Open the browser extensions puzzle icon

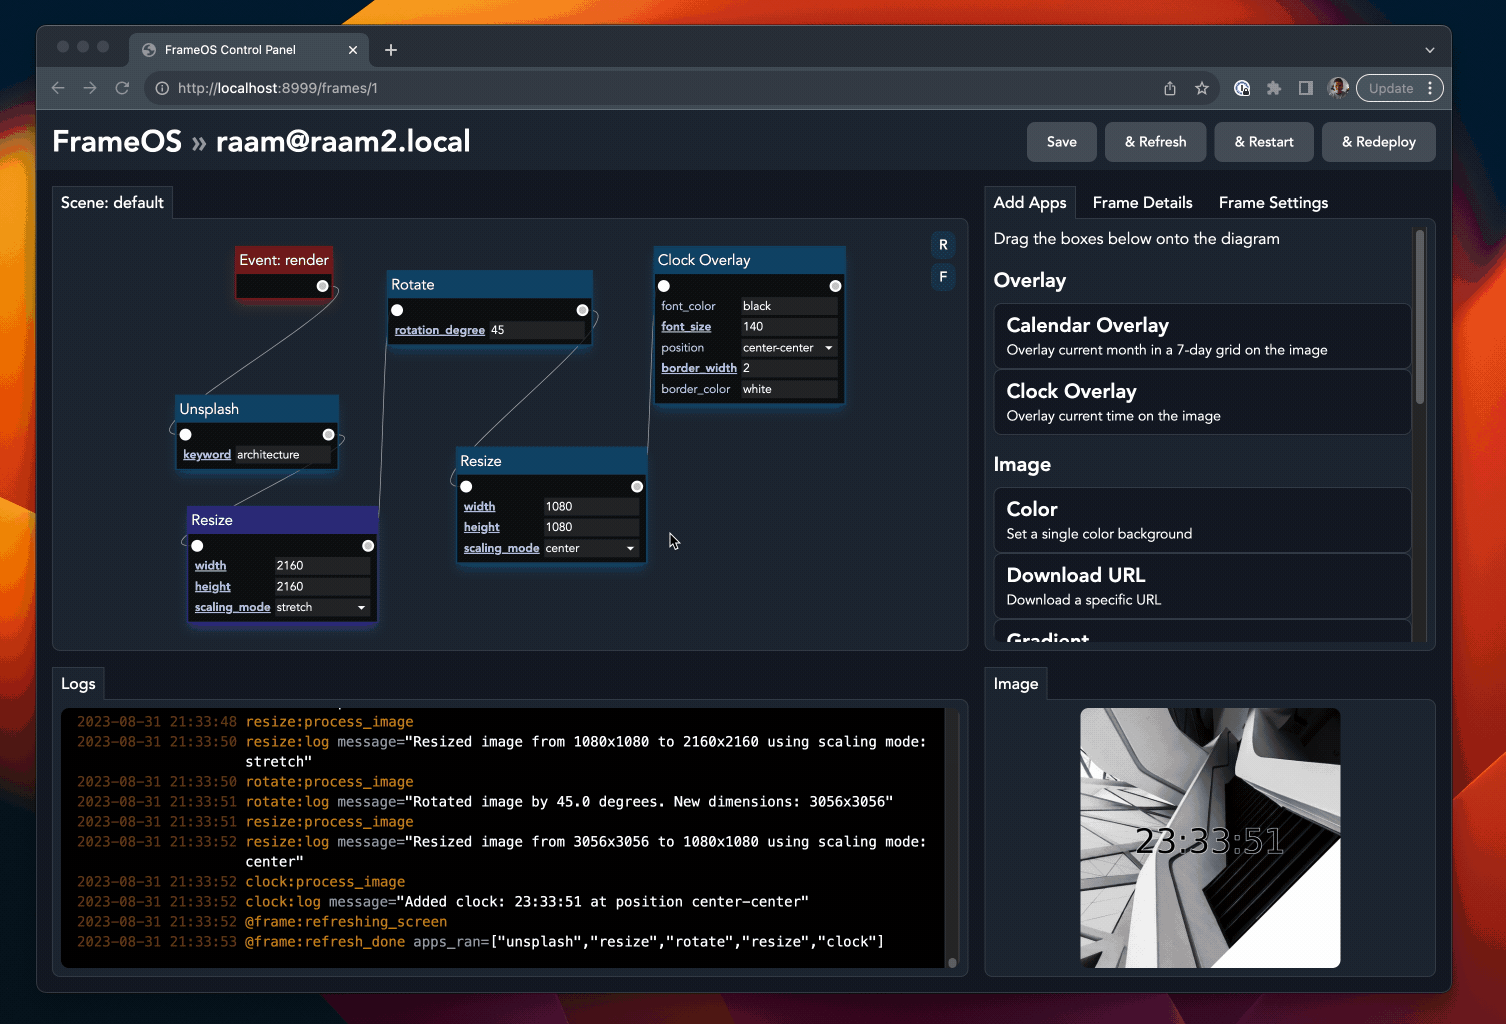(x=1273, y=88)
